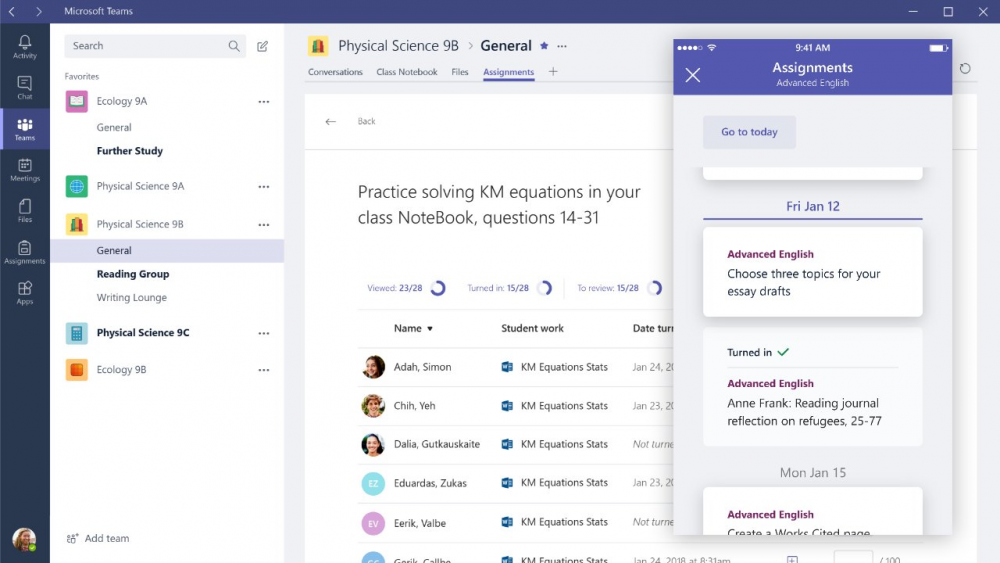Click inside the Search input field

tap(155, 46)
